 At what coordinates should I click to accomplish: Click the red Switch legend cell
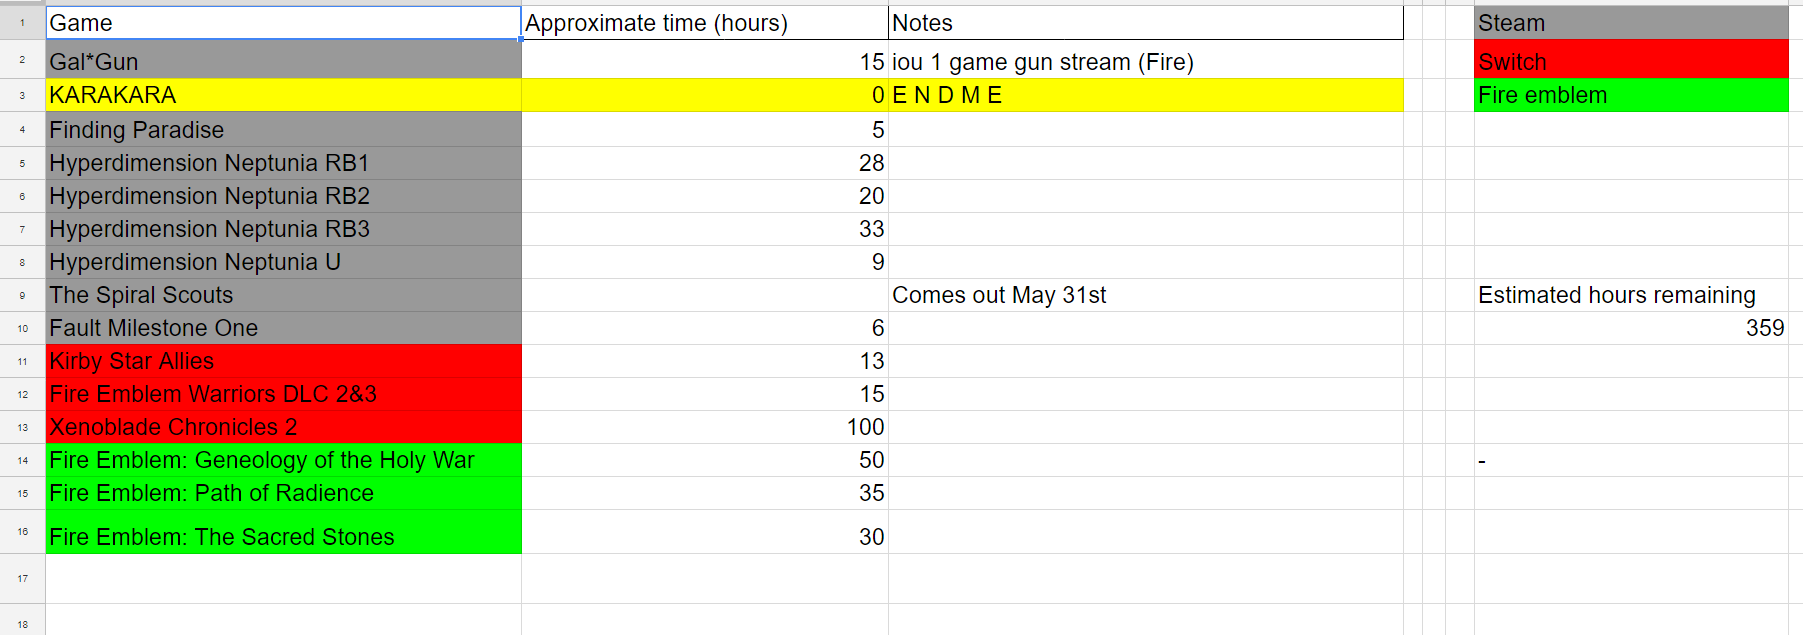1631,60
